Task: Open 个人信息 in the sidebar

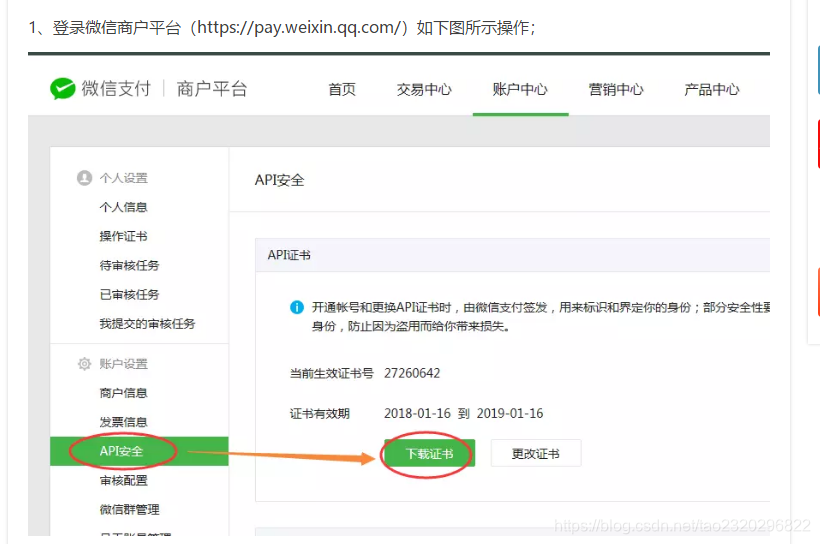Action: (x=123, y=207)
